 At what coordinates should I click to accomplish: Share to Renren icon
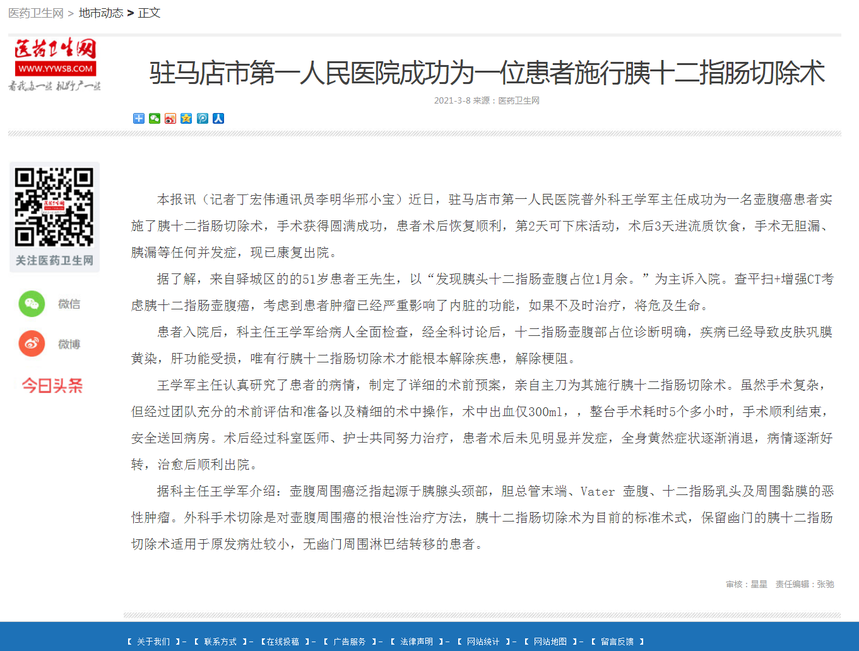coord(218,118)
